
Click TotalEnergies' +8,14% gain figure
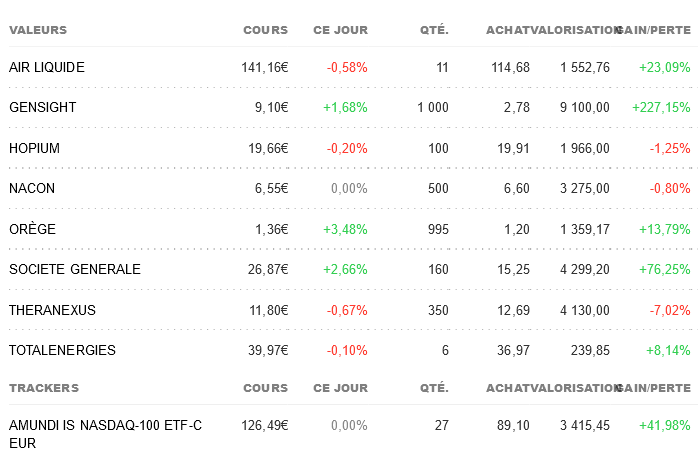(665, 350)
